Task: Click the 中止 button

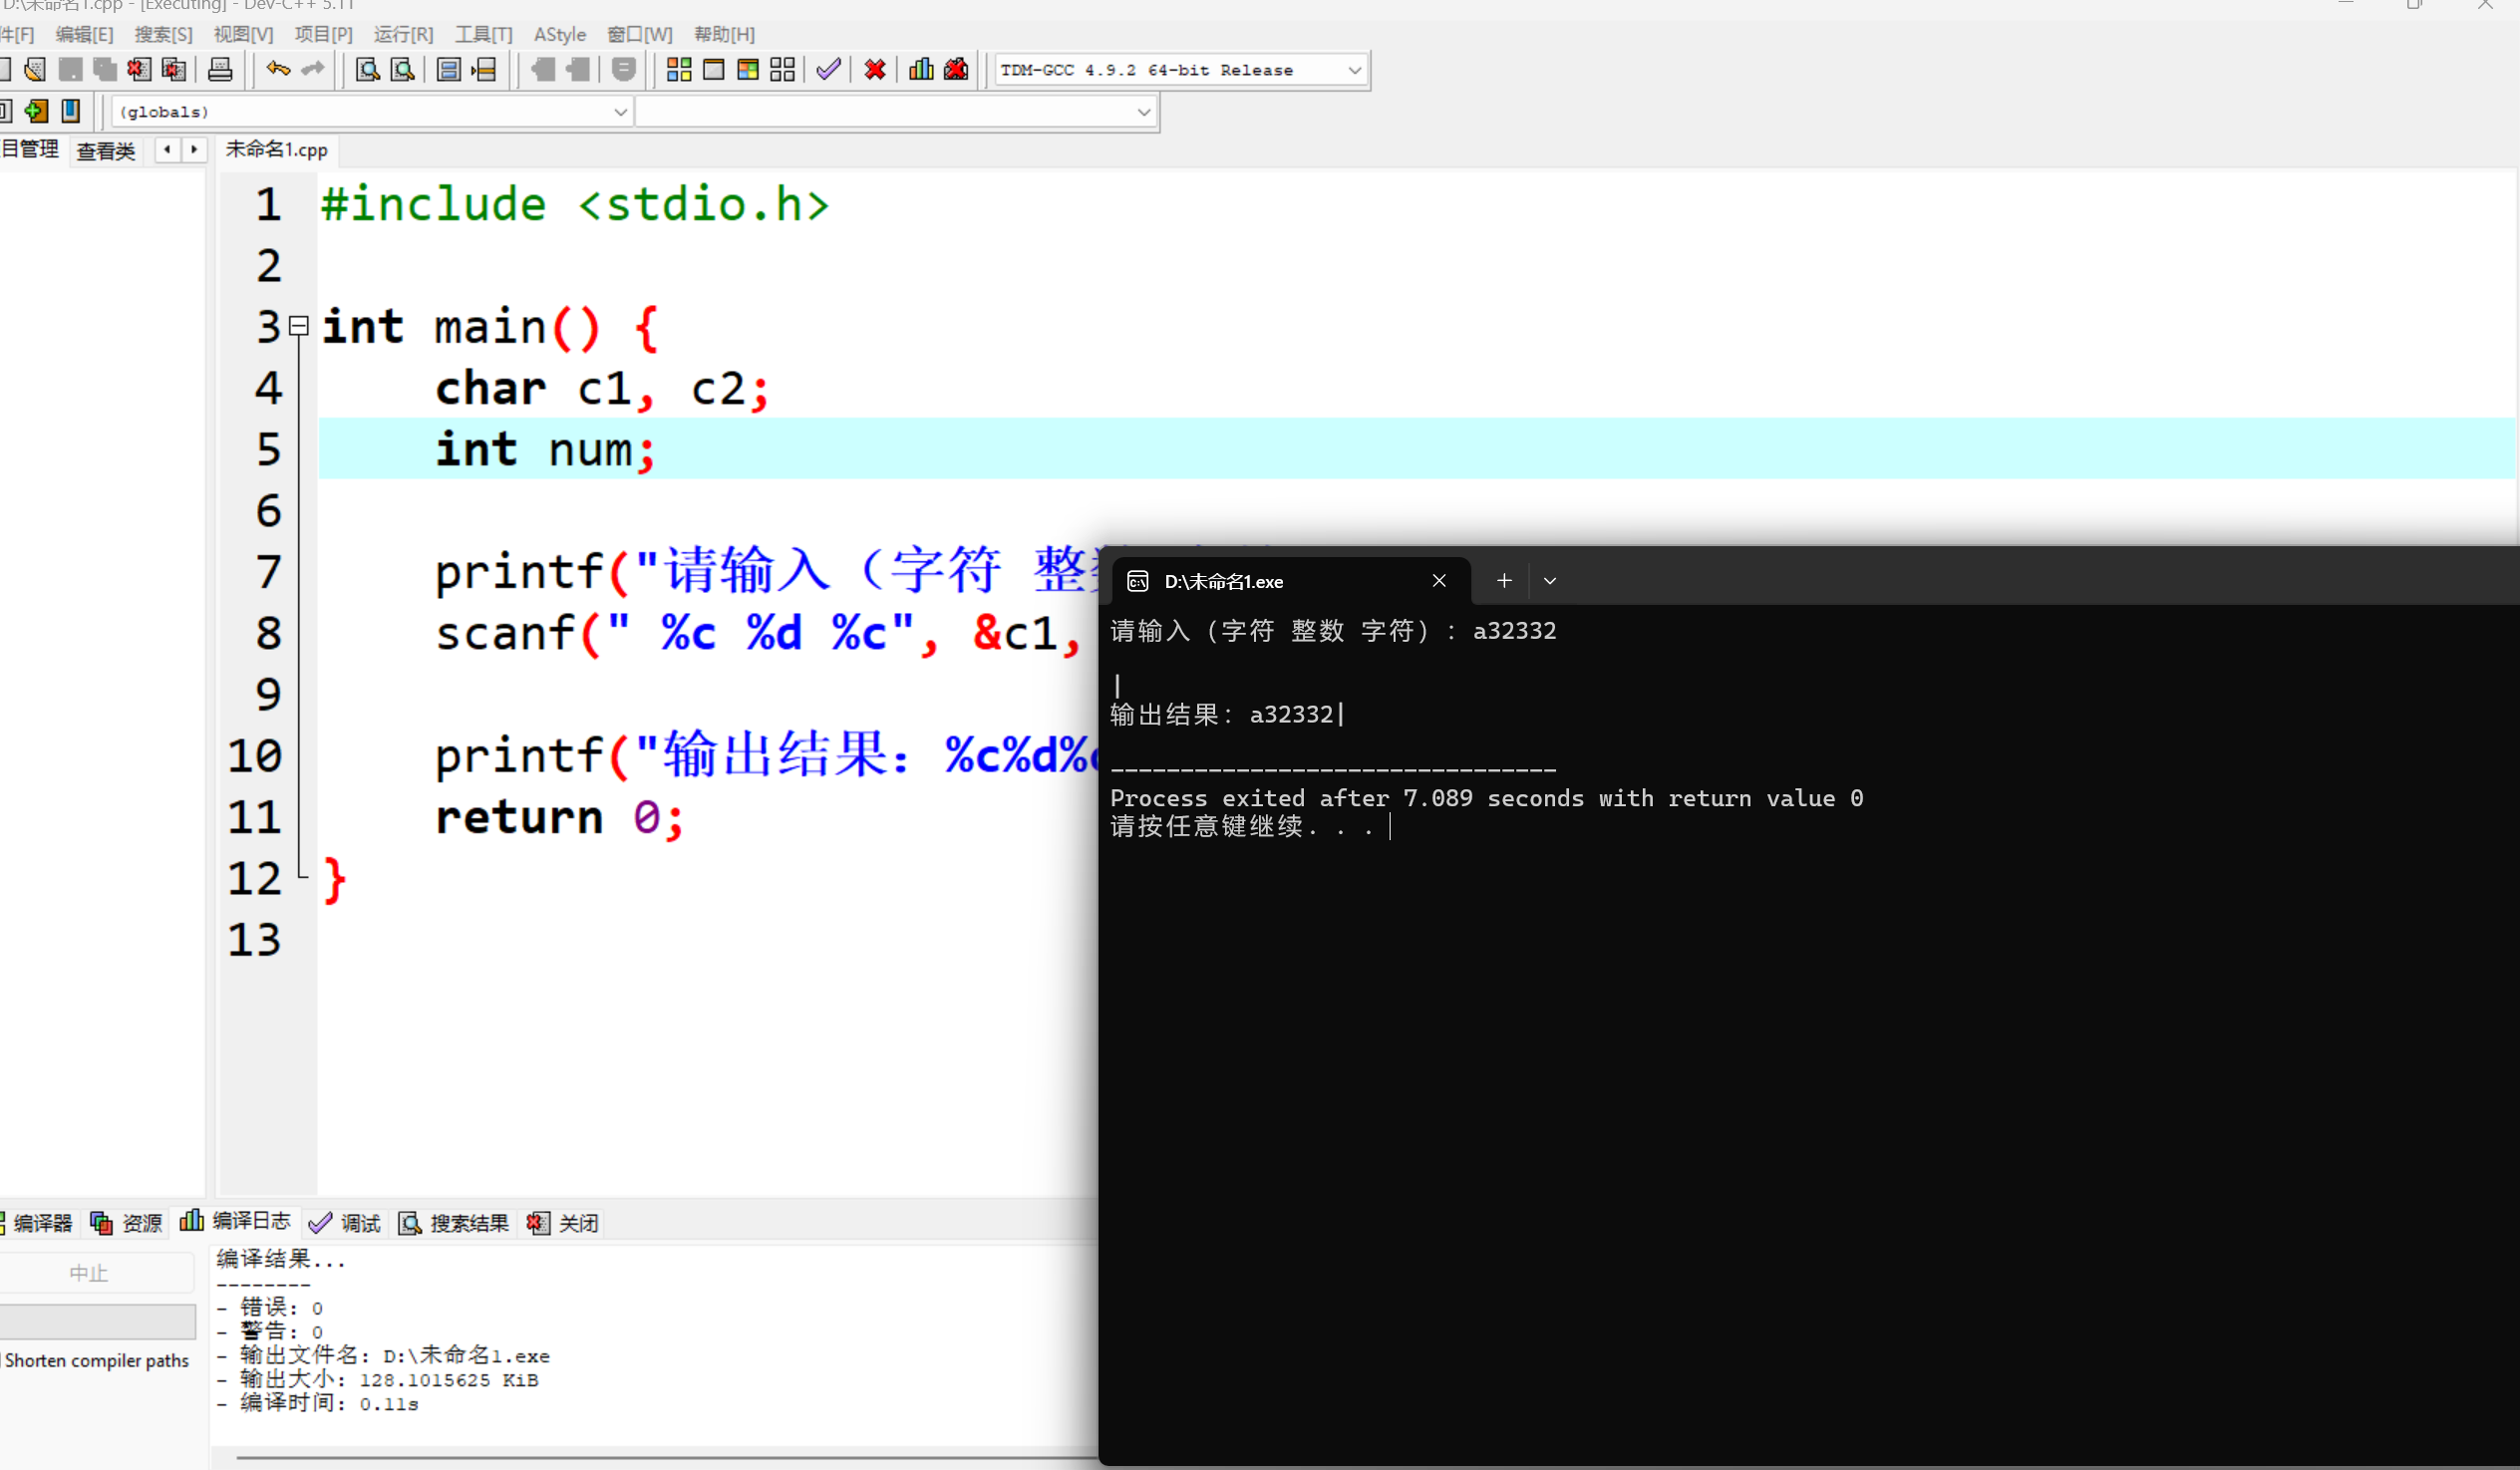Action: (x=88, y=1272)
